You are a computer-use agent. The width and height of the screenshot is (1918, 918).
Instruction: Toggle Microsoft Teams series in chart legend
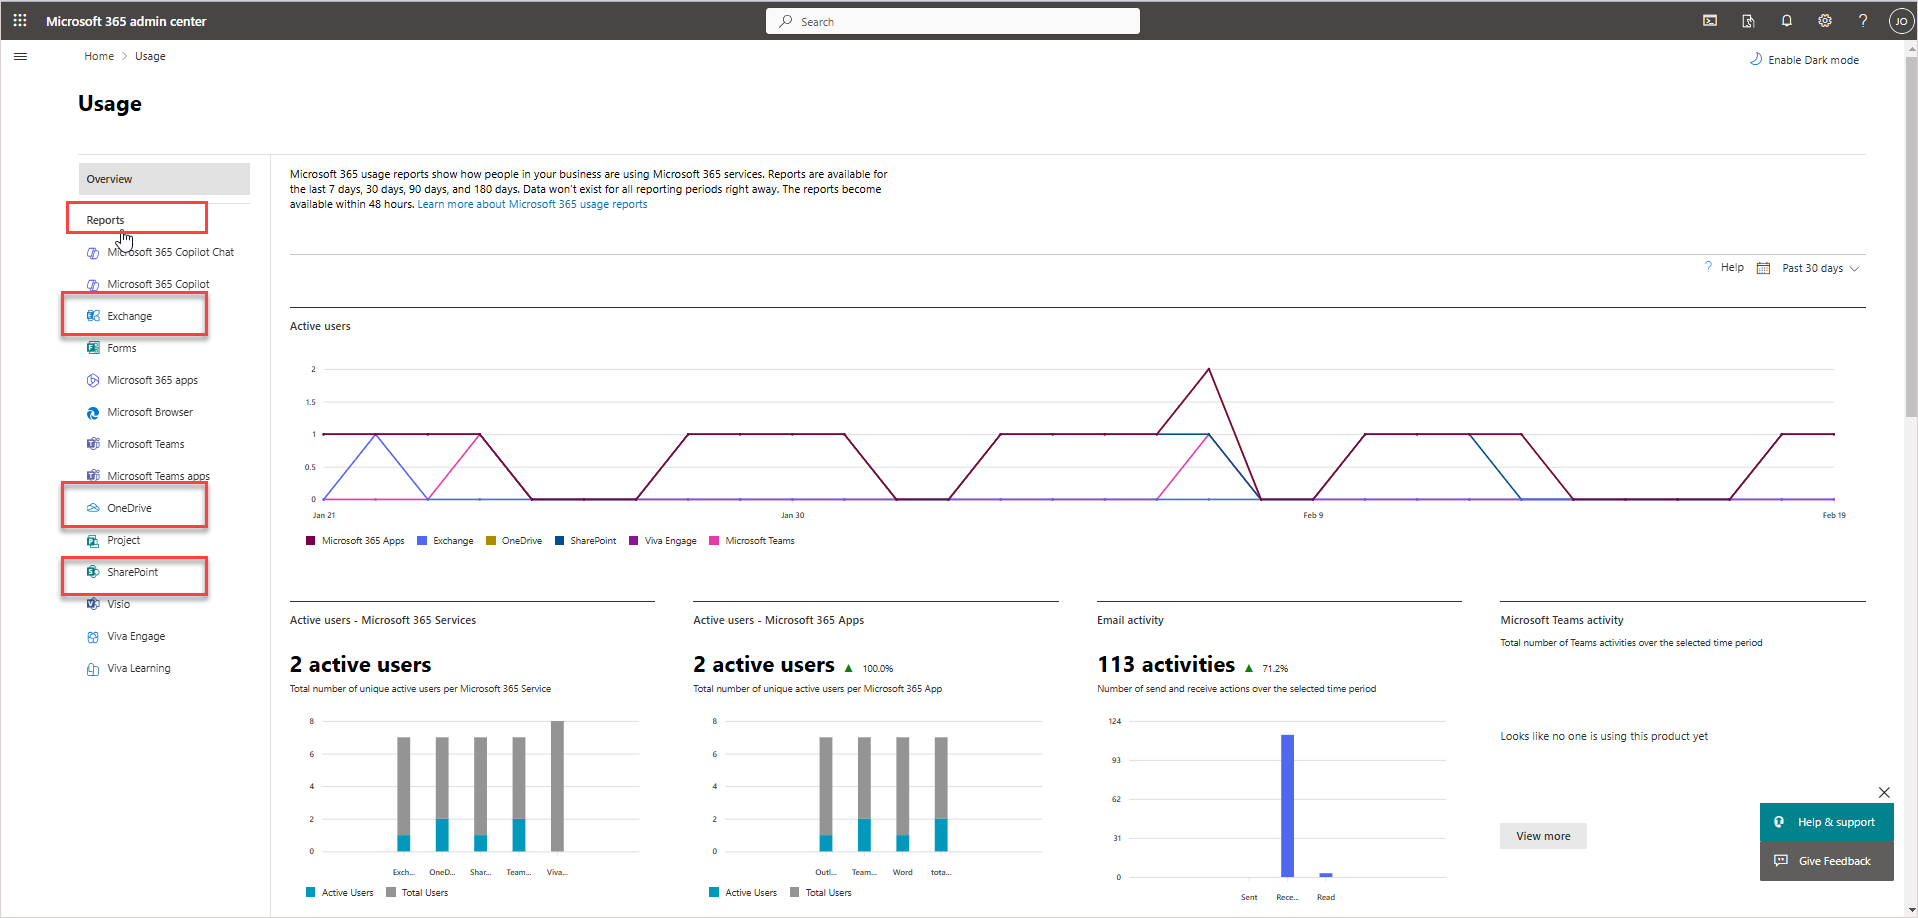pos(752,541)
